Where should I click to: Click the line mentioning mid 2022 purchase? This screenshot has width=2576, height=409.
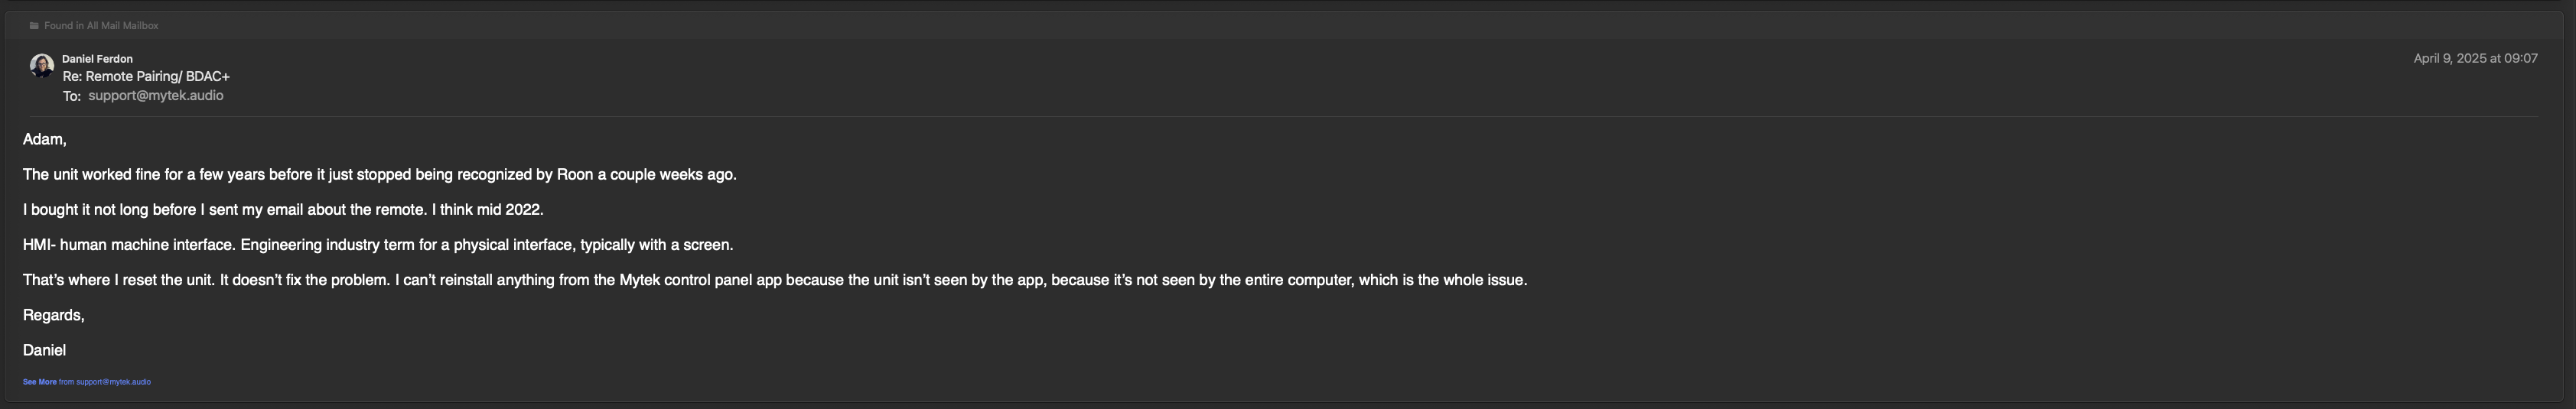pyautogui.click(x=283, y=210)
